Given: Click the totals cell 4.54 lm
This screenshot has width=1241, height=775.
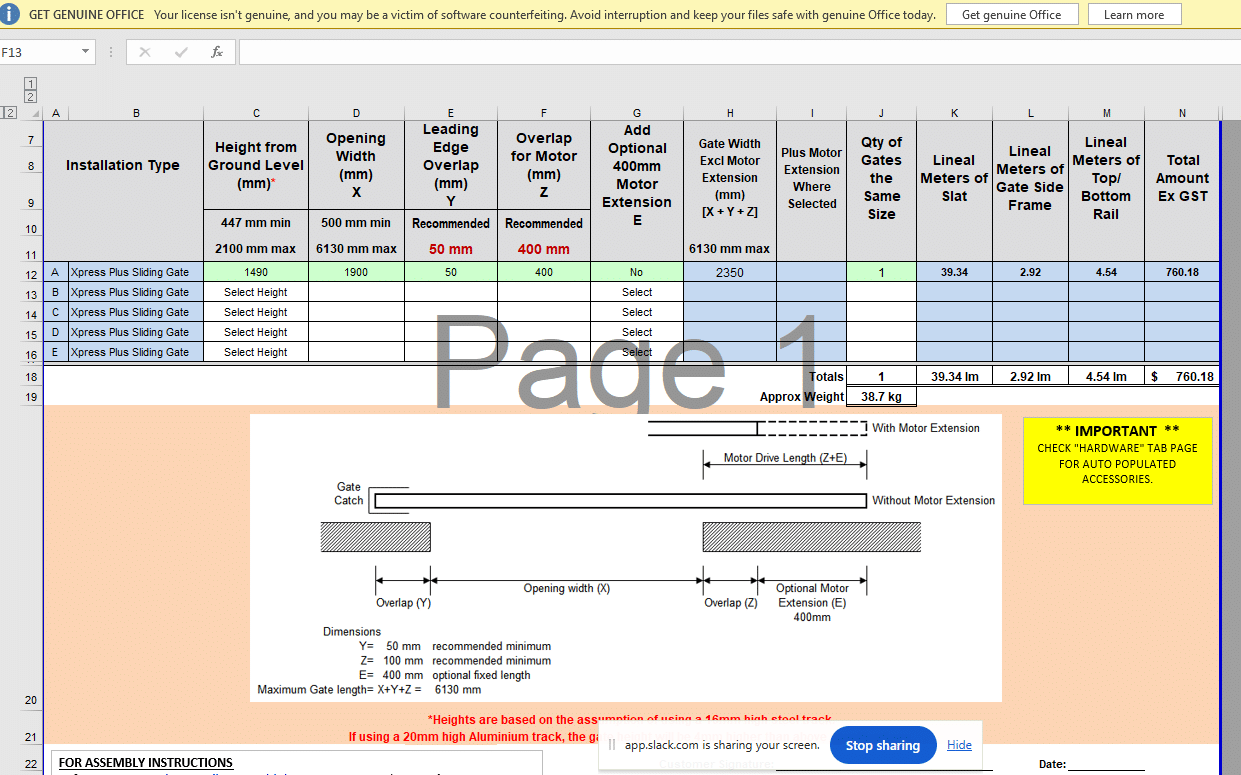Looking at the screenshot, I should tap(1106, 377).
